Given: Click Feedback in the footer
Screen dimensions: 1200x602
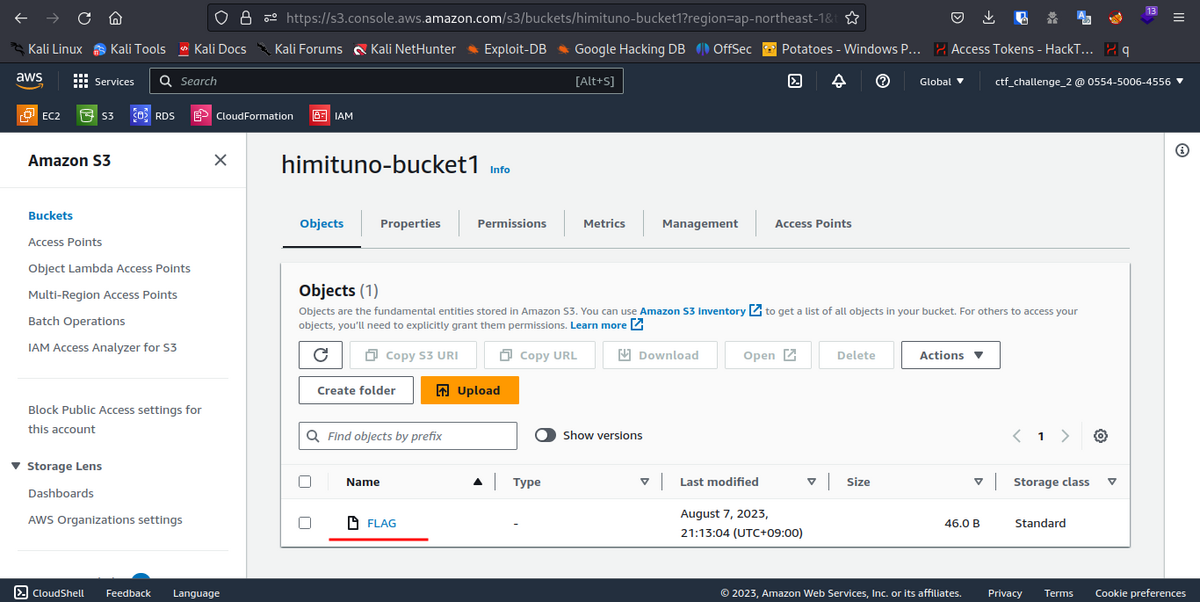Looking at the screenshot, I should click(128, 593).
